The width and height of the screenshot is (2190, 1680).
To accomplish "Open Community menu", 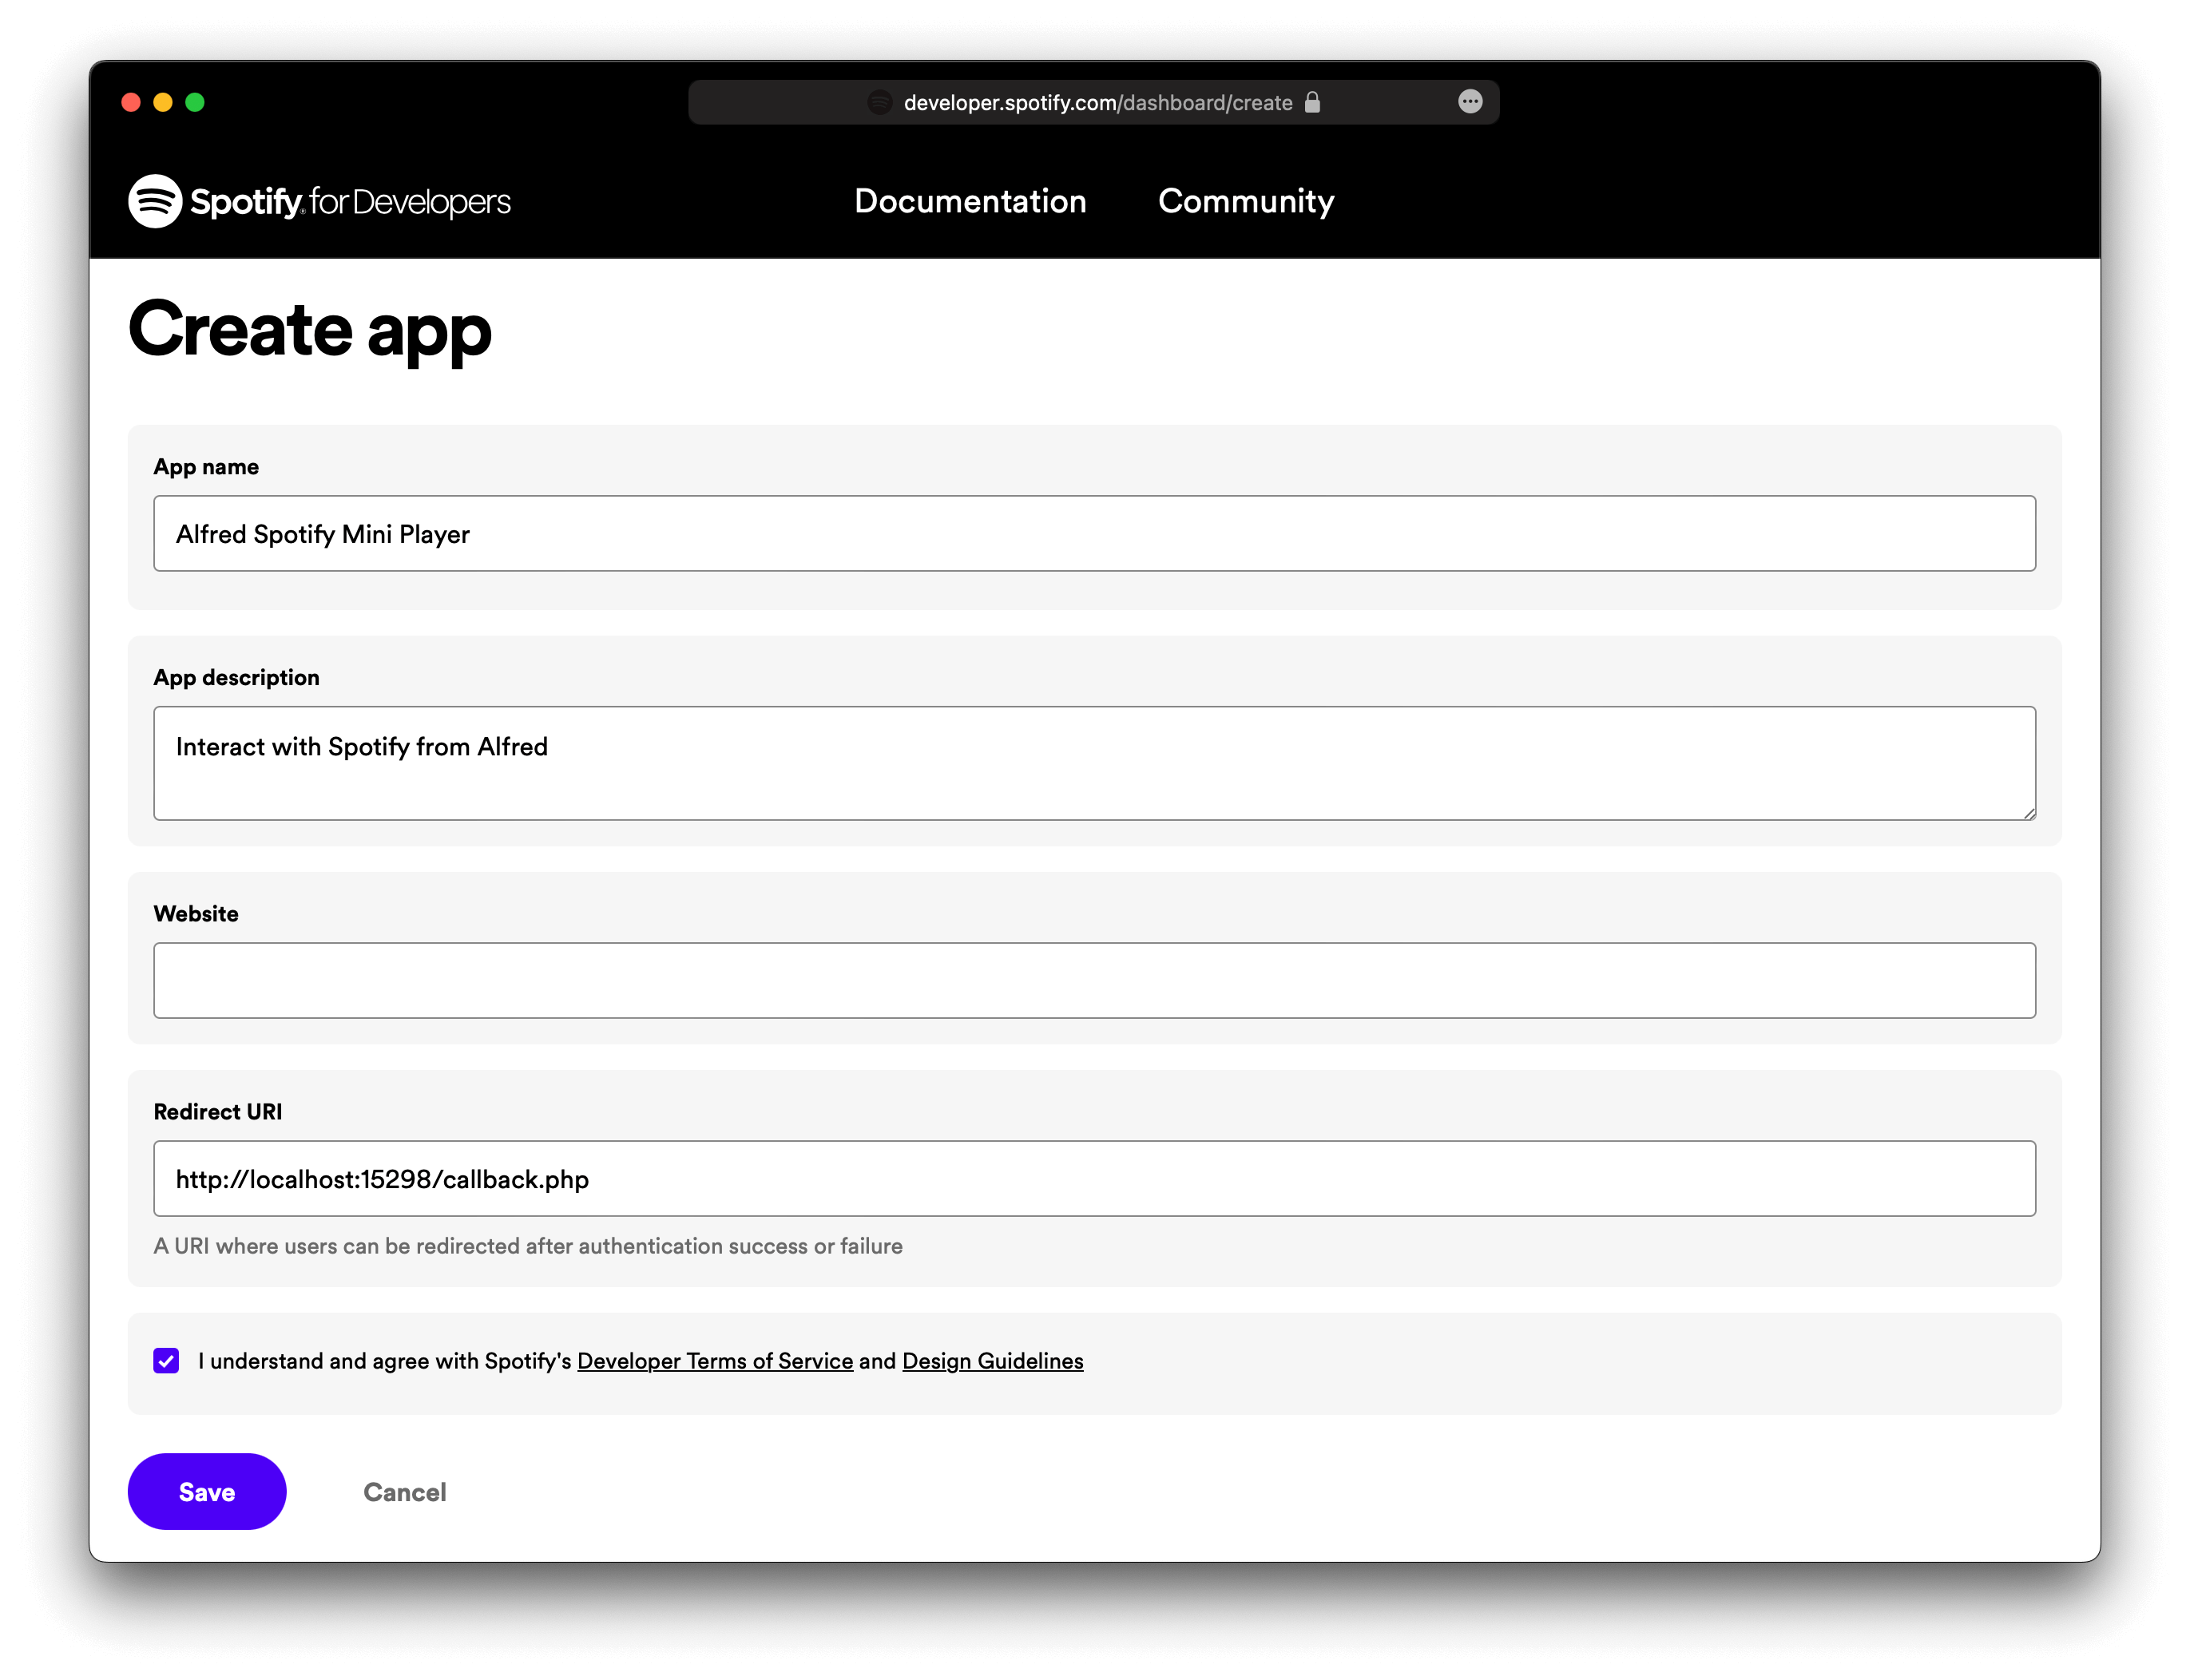I will (1246, 201).
